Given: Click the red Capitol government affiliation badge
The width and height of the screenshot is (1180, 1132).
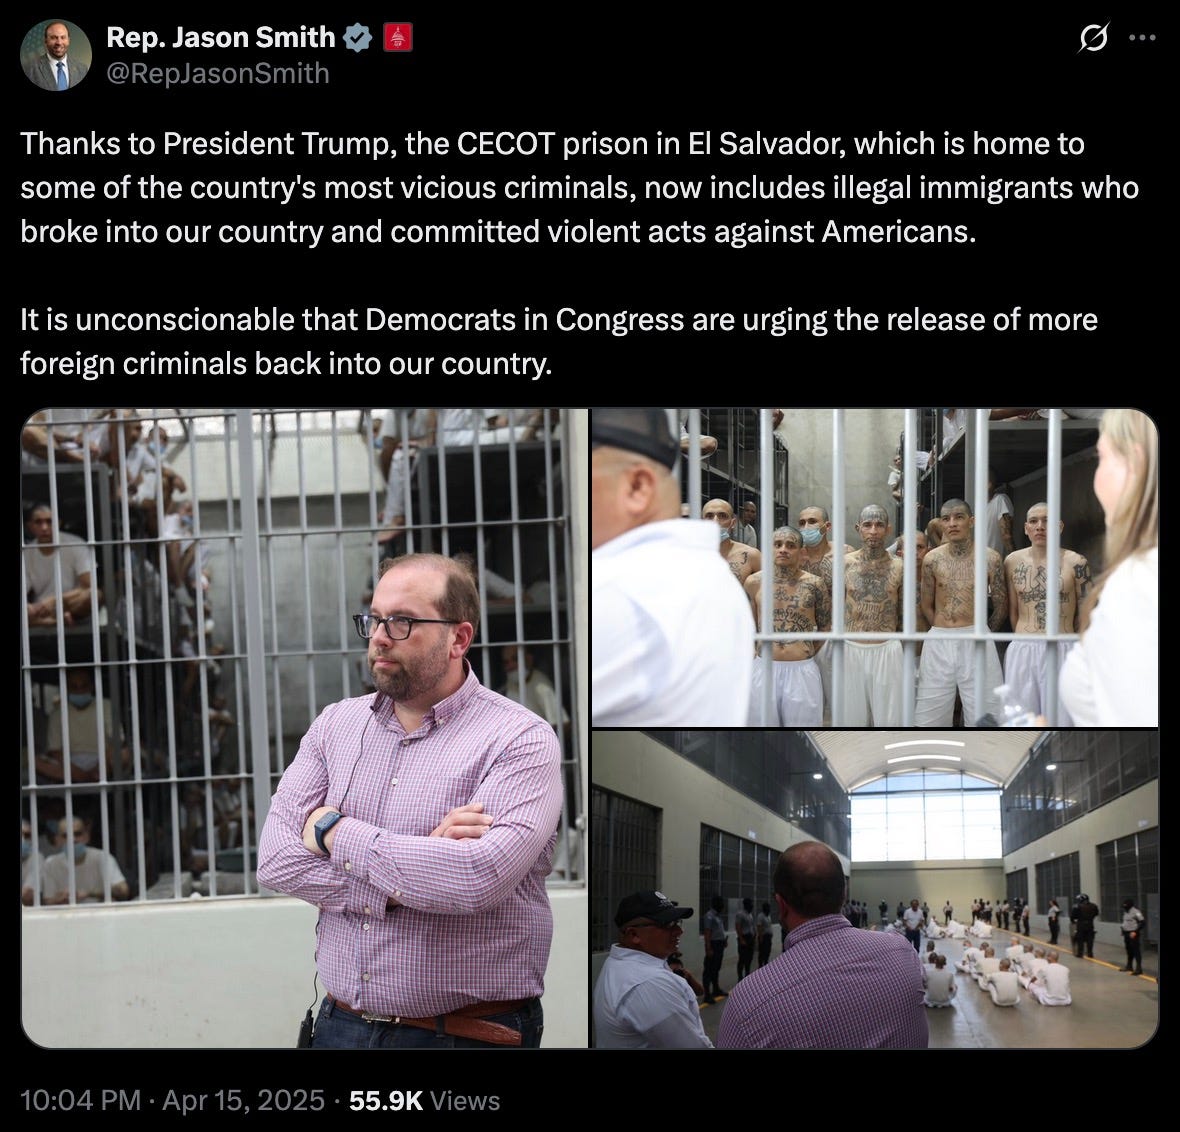Looking at the screenshot, I should [x=398, y=38].
